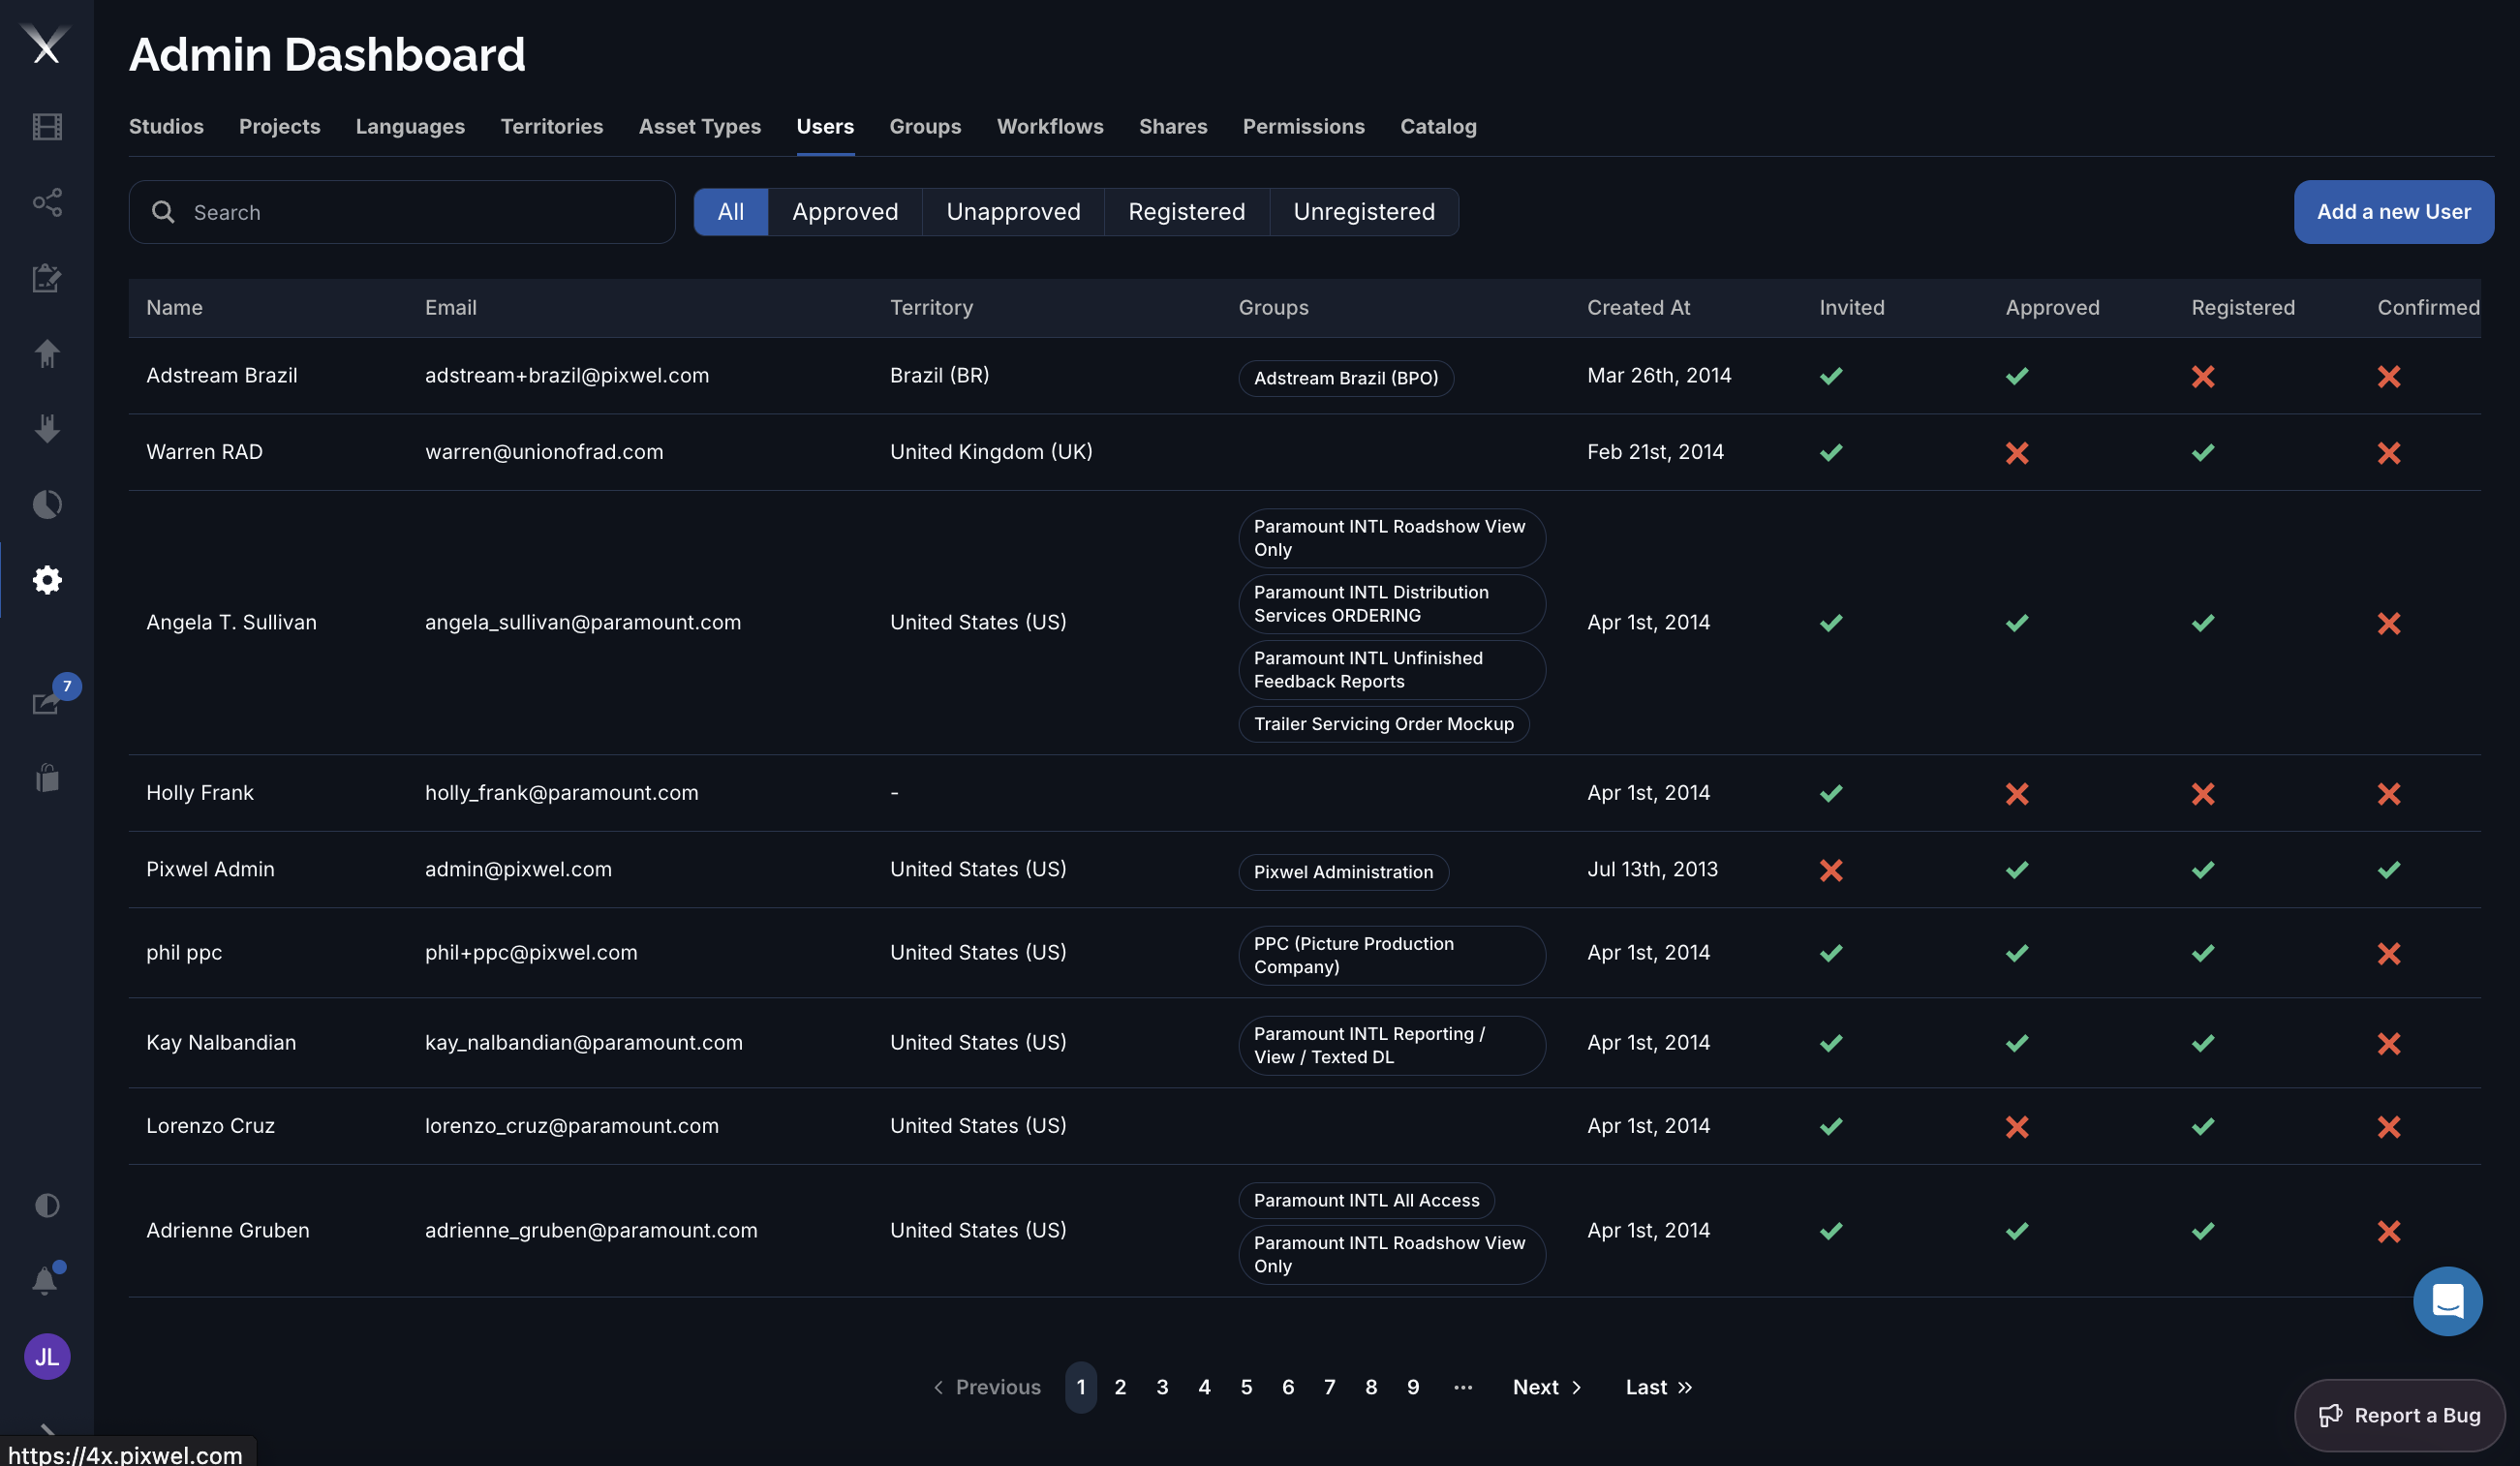
Task: Switch to the Territories tab
Action: click(551, 126)
